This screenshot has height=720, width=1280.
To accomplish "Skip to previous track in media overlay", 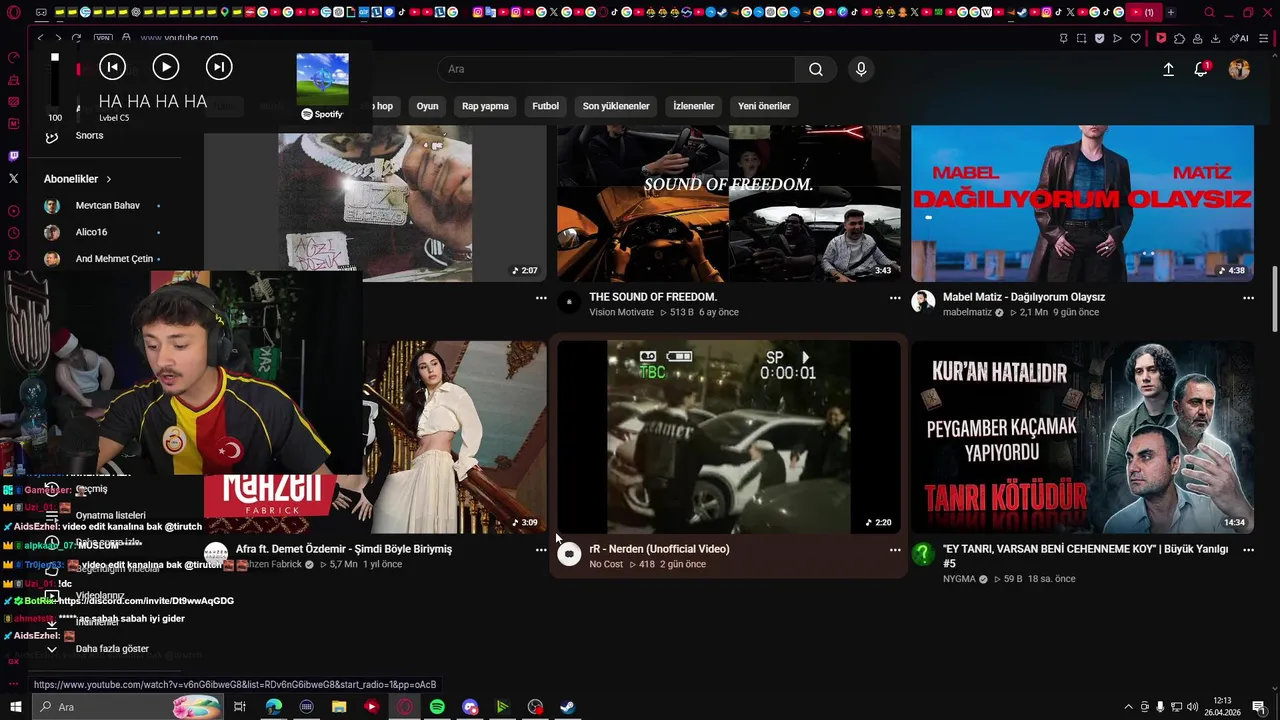I will [112, 67].
